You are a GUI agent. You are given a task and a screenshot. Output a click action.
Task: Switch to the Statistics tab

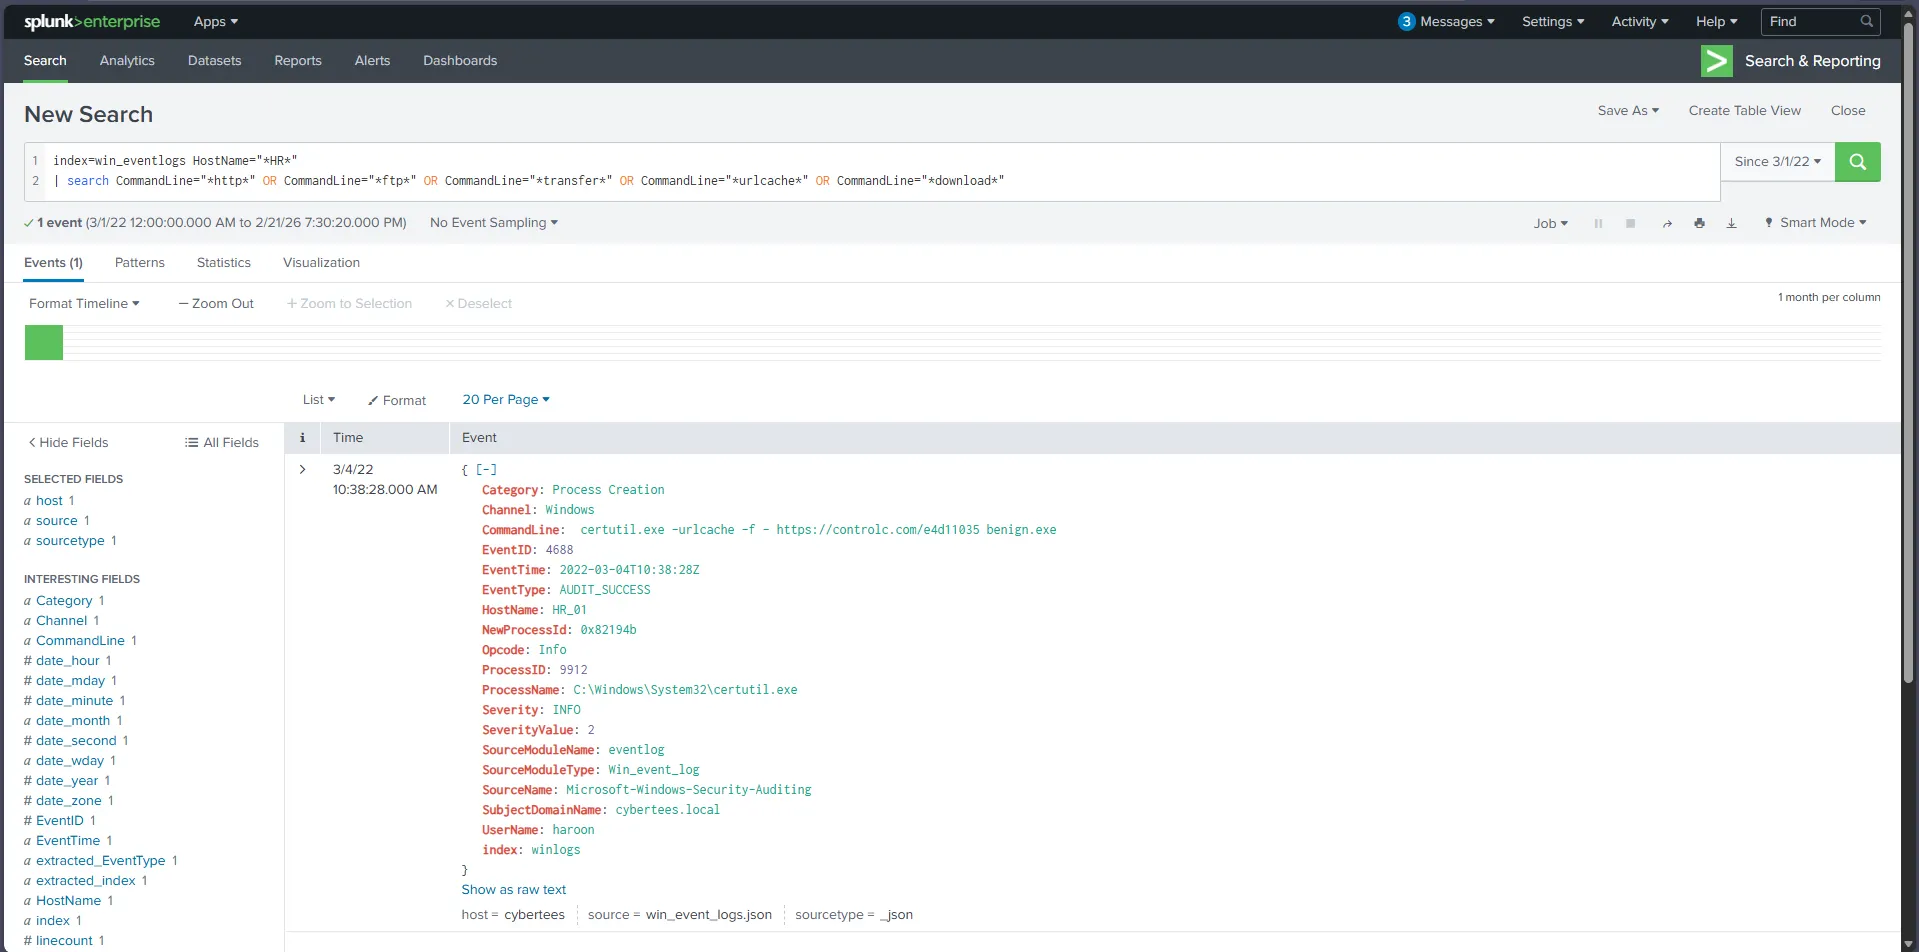[223, 262]
